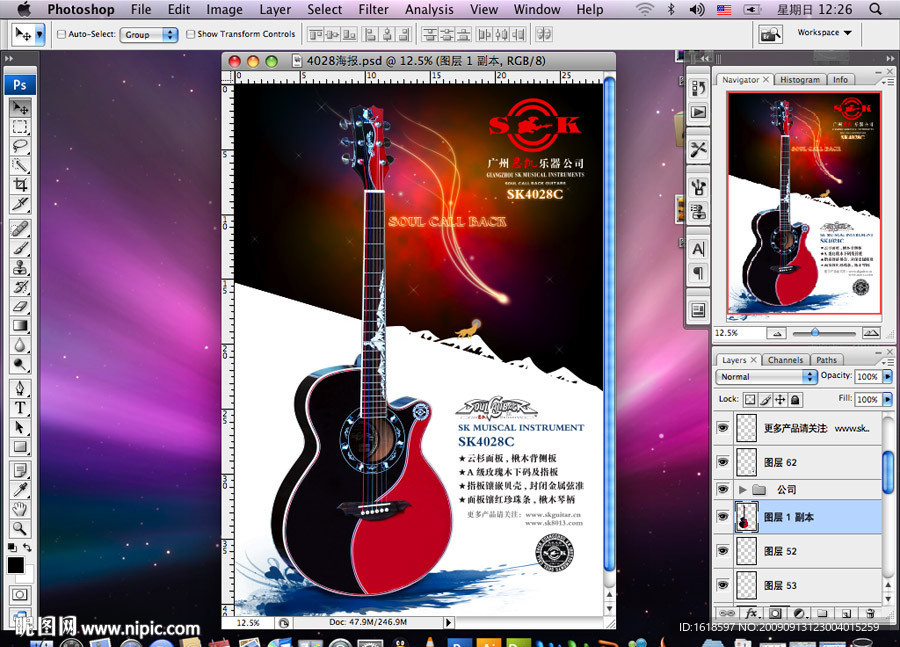Select the Crop tool

coord(20,185)
